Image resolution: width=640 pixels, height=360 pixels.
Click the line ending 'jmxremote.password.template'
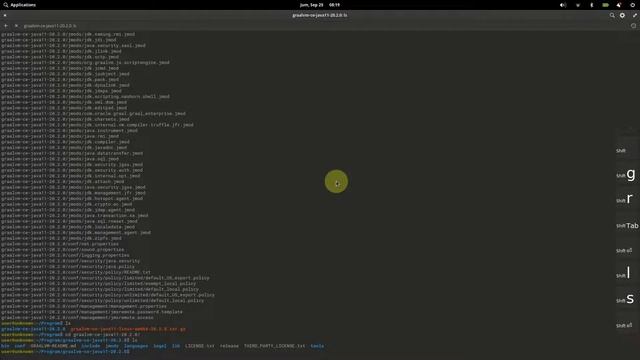coord(92,312)
